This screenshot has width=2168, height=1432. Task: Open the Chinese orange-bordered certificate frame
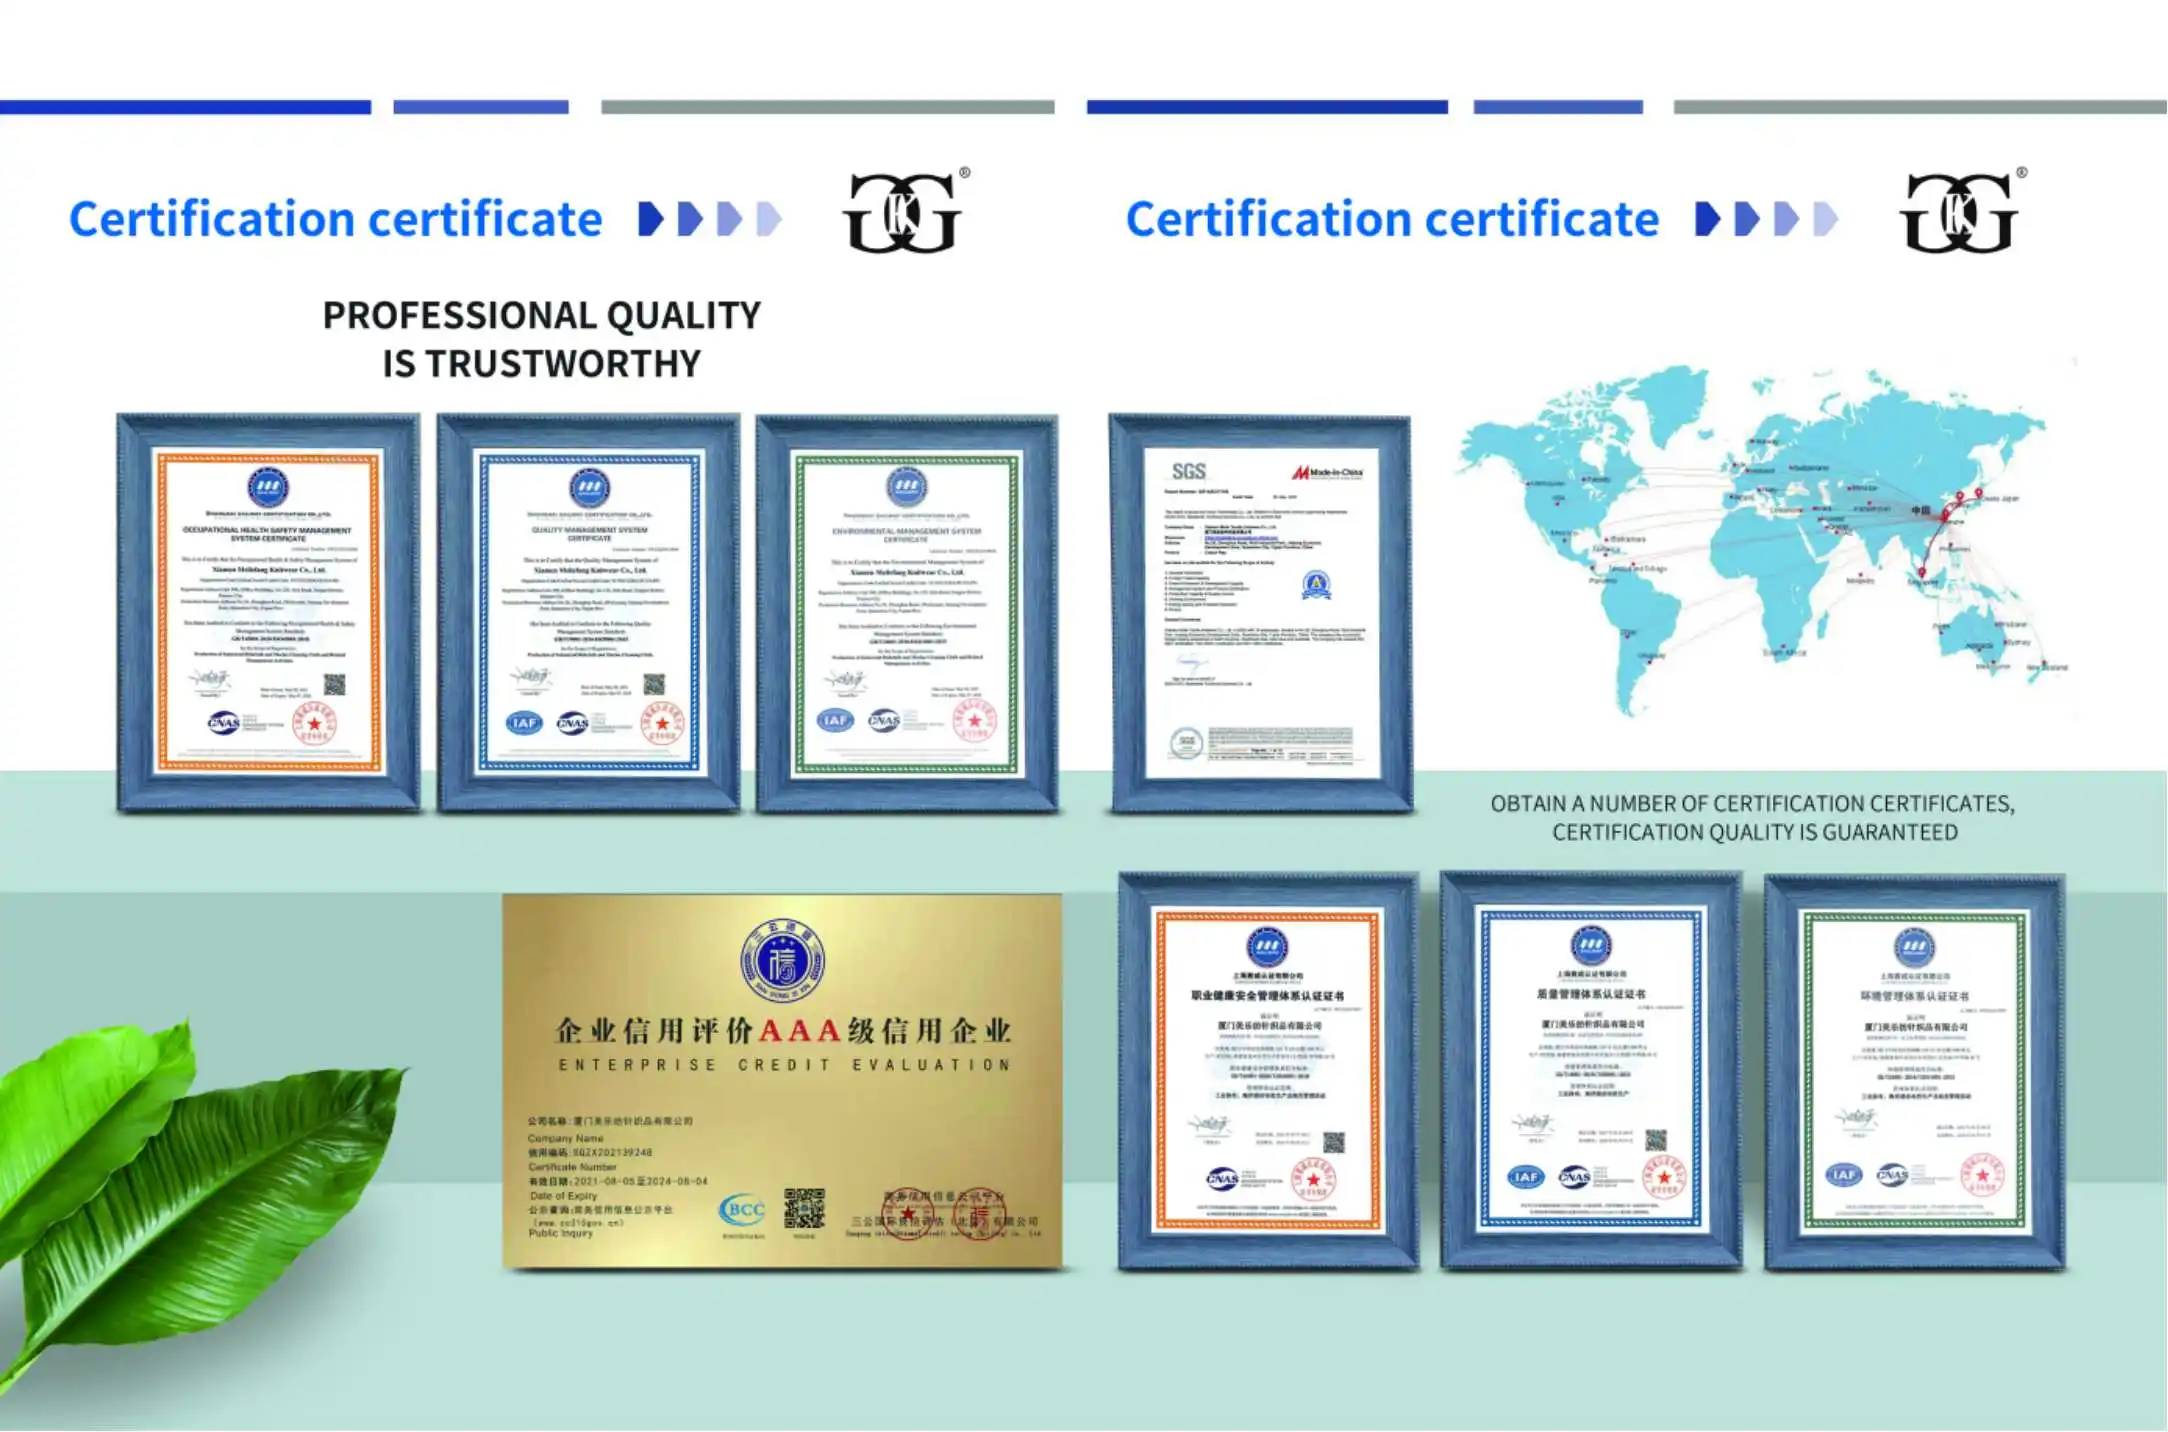(x=1268, y=1070)
